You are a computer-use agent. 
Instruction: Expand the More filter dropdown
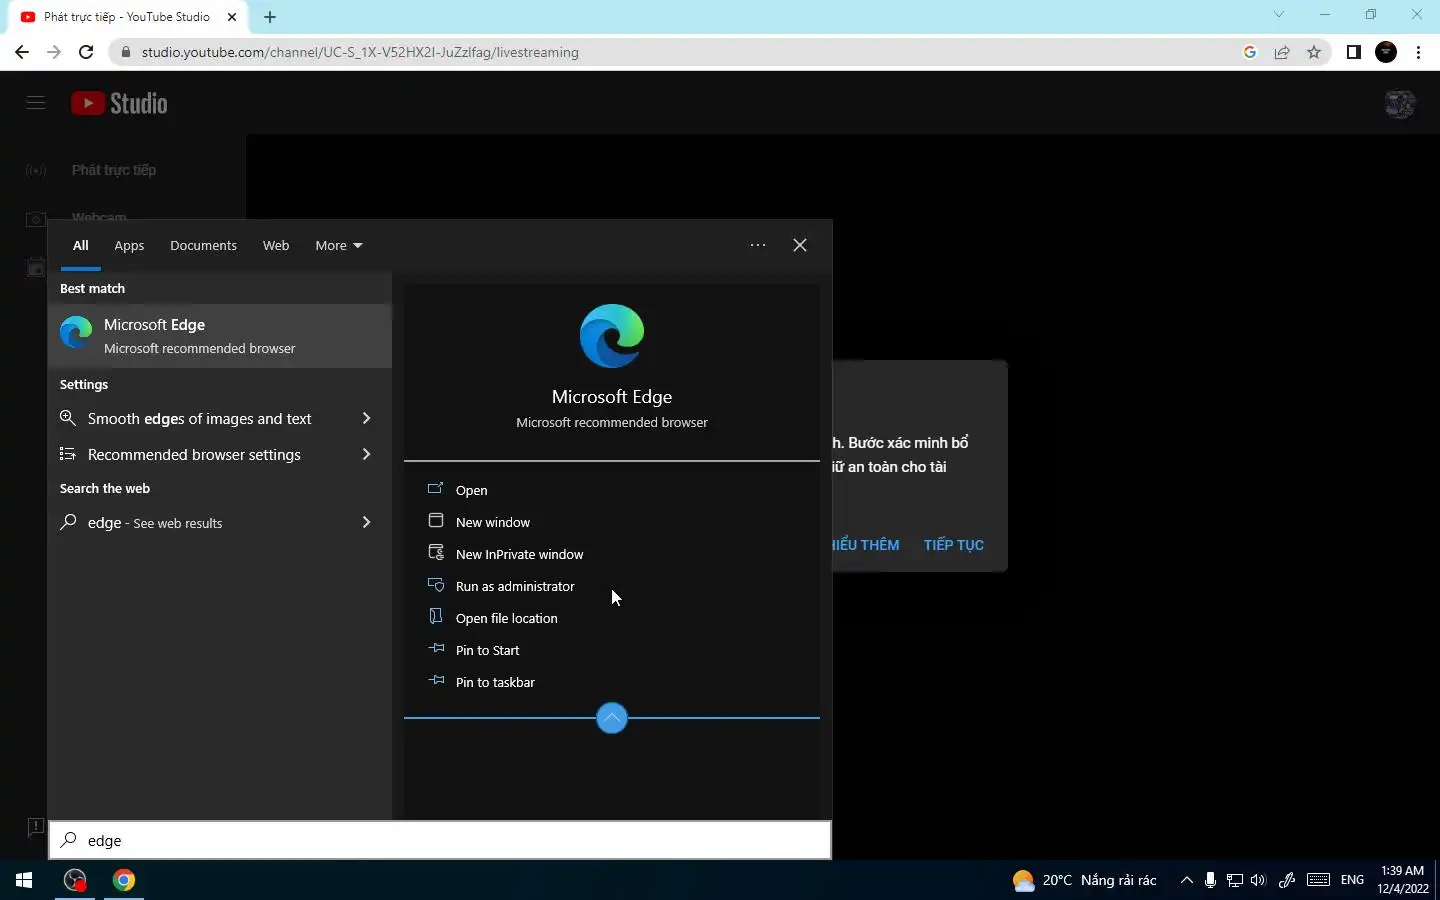coord(339,245)
